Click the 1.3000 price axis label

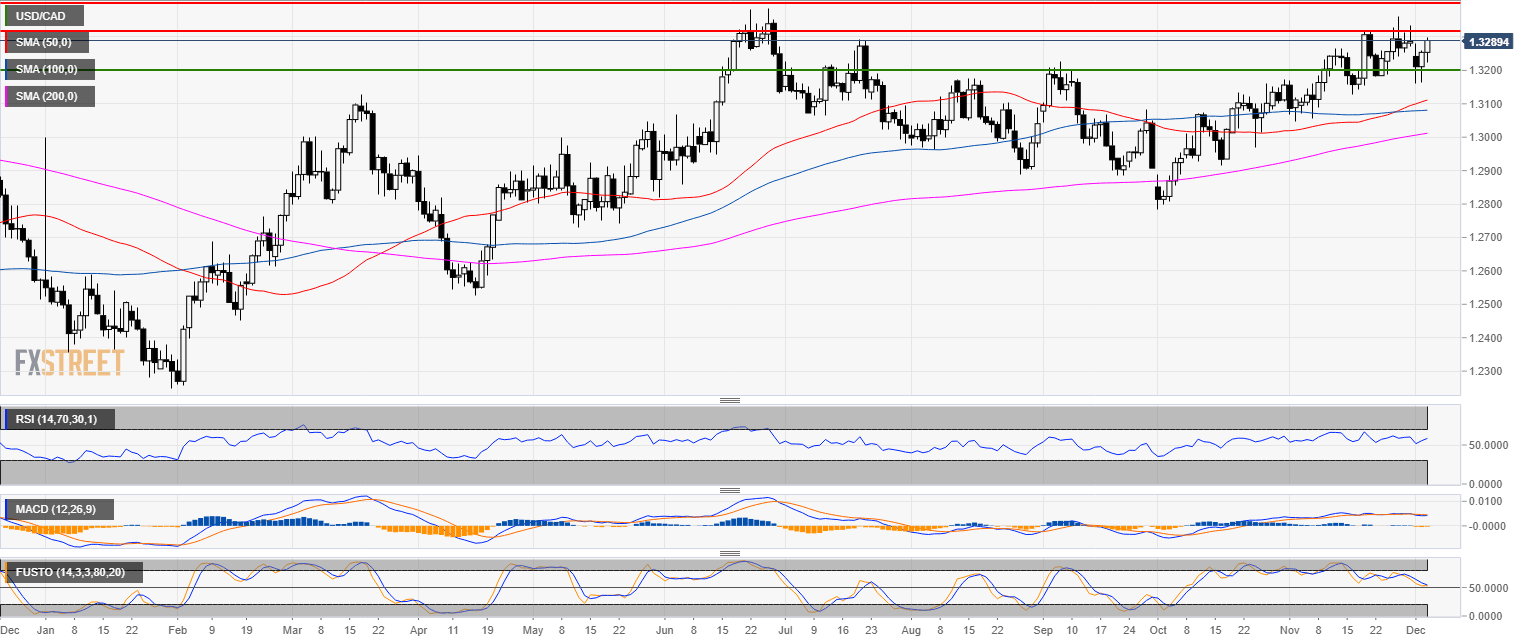[1481, 137]
